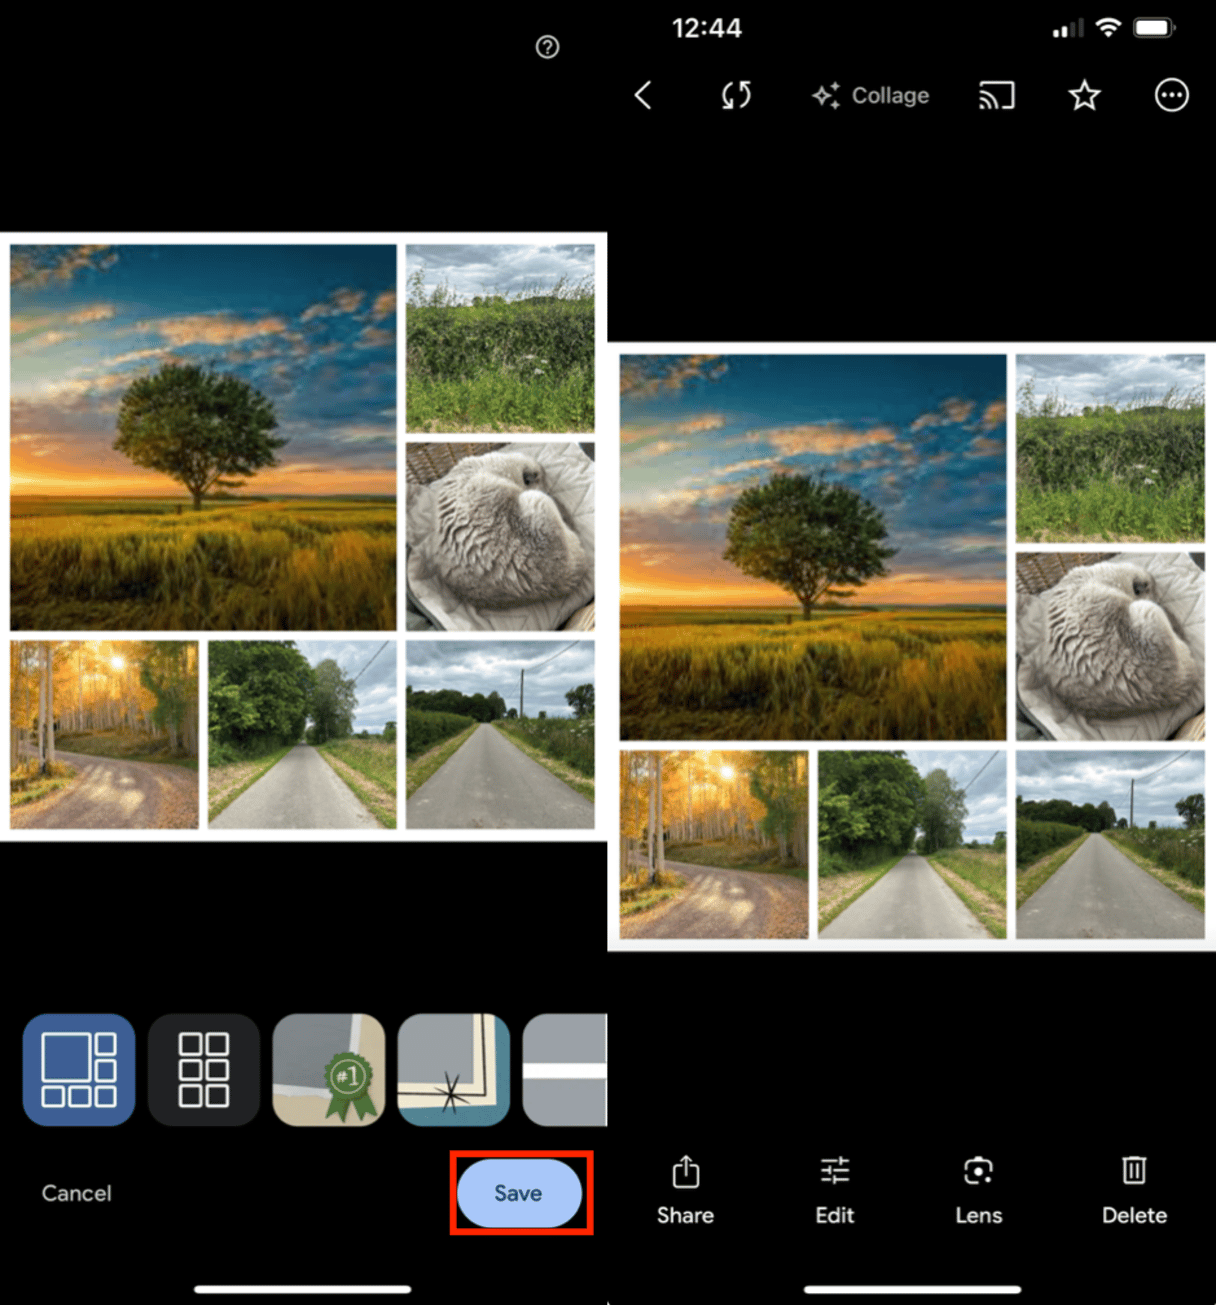
Task: Share the saved collage
Action: pos(685,1190)
